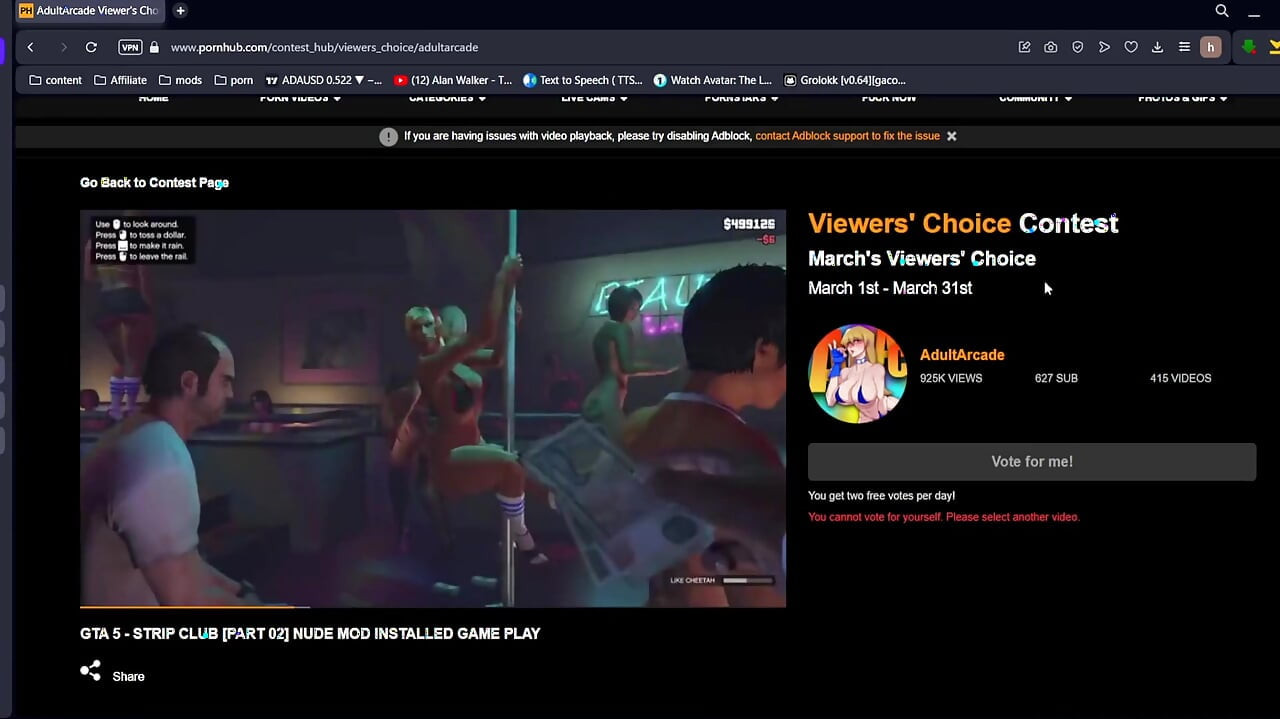Viewport: 1280px width, 719px height.
Task: Take a snapshot with the camera icon
Action: 1051,47
